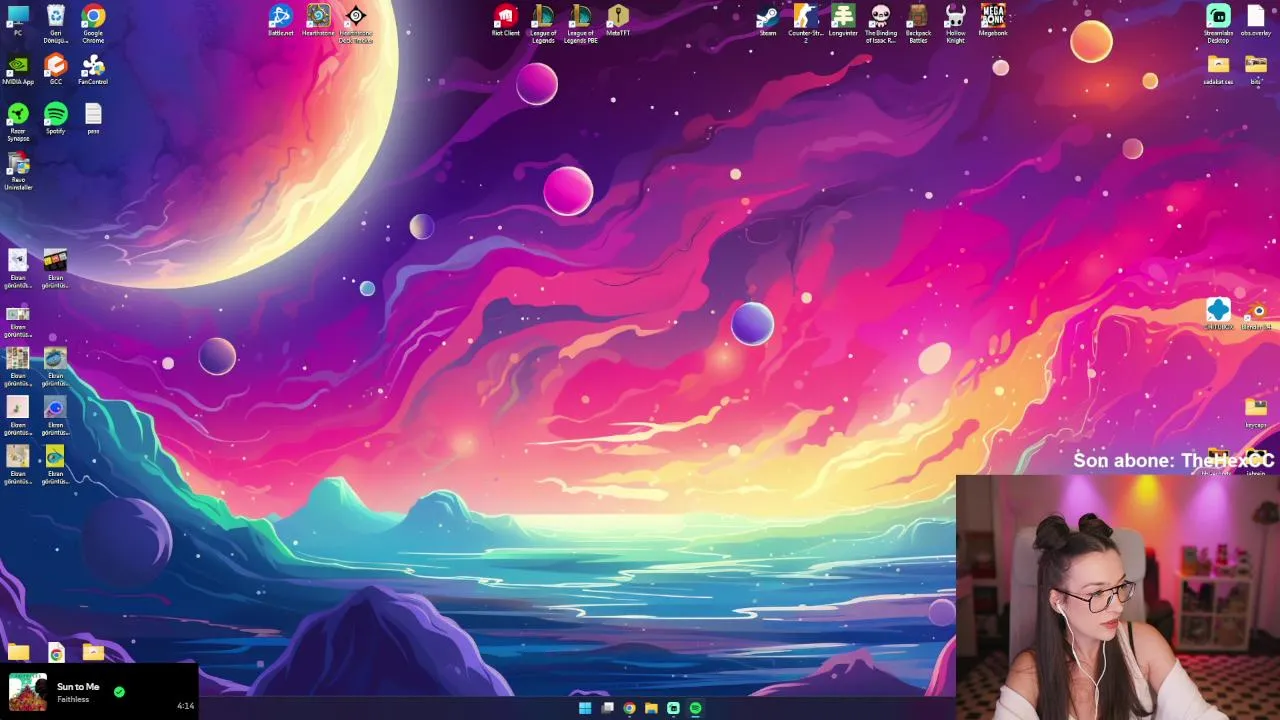The width and height of the screenshot is (1280, 720).
Task: Select the Counter-Strike 2 icon
Action: tap(806, 24)
